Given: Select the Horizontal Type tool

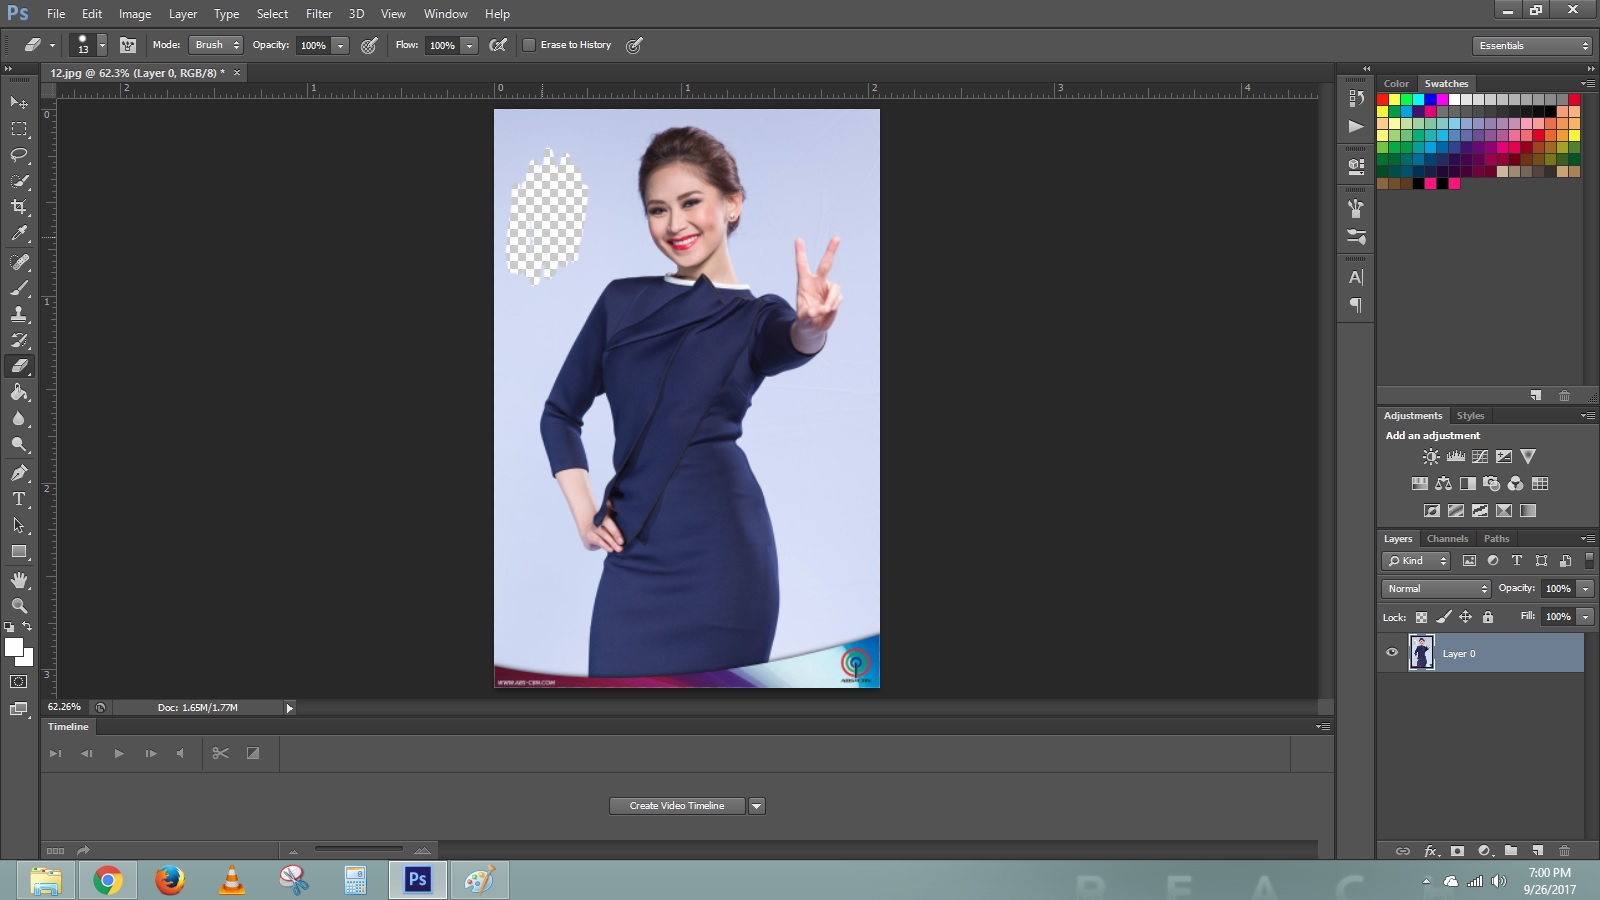Looking at the screenshot, I should pos(19,499).
